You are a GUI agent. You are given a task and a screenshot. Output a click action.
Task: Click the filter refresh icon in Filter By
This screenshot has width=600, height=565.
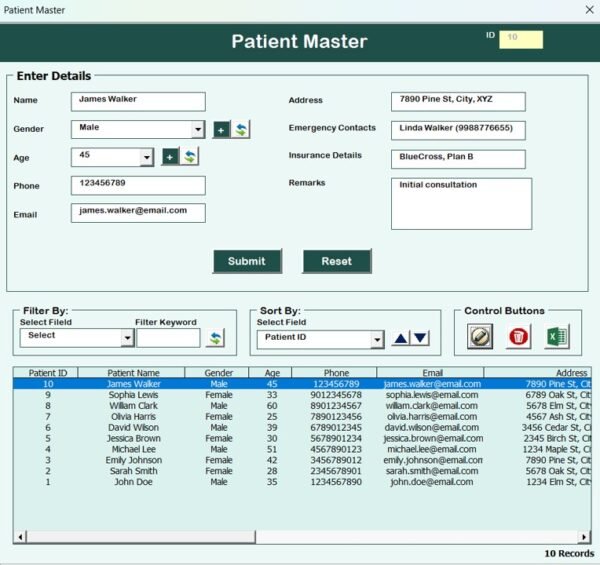(x=215, y=338)
